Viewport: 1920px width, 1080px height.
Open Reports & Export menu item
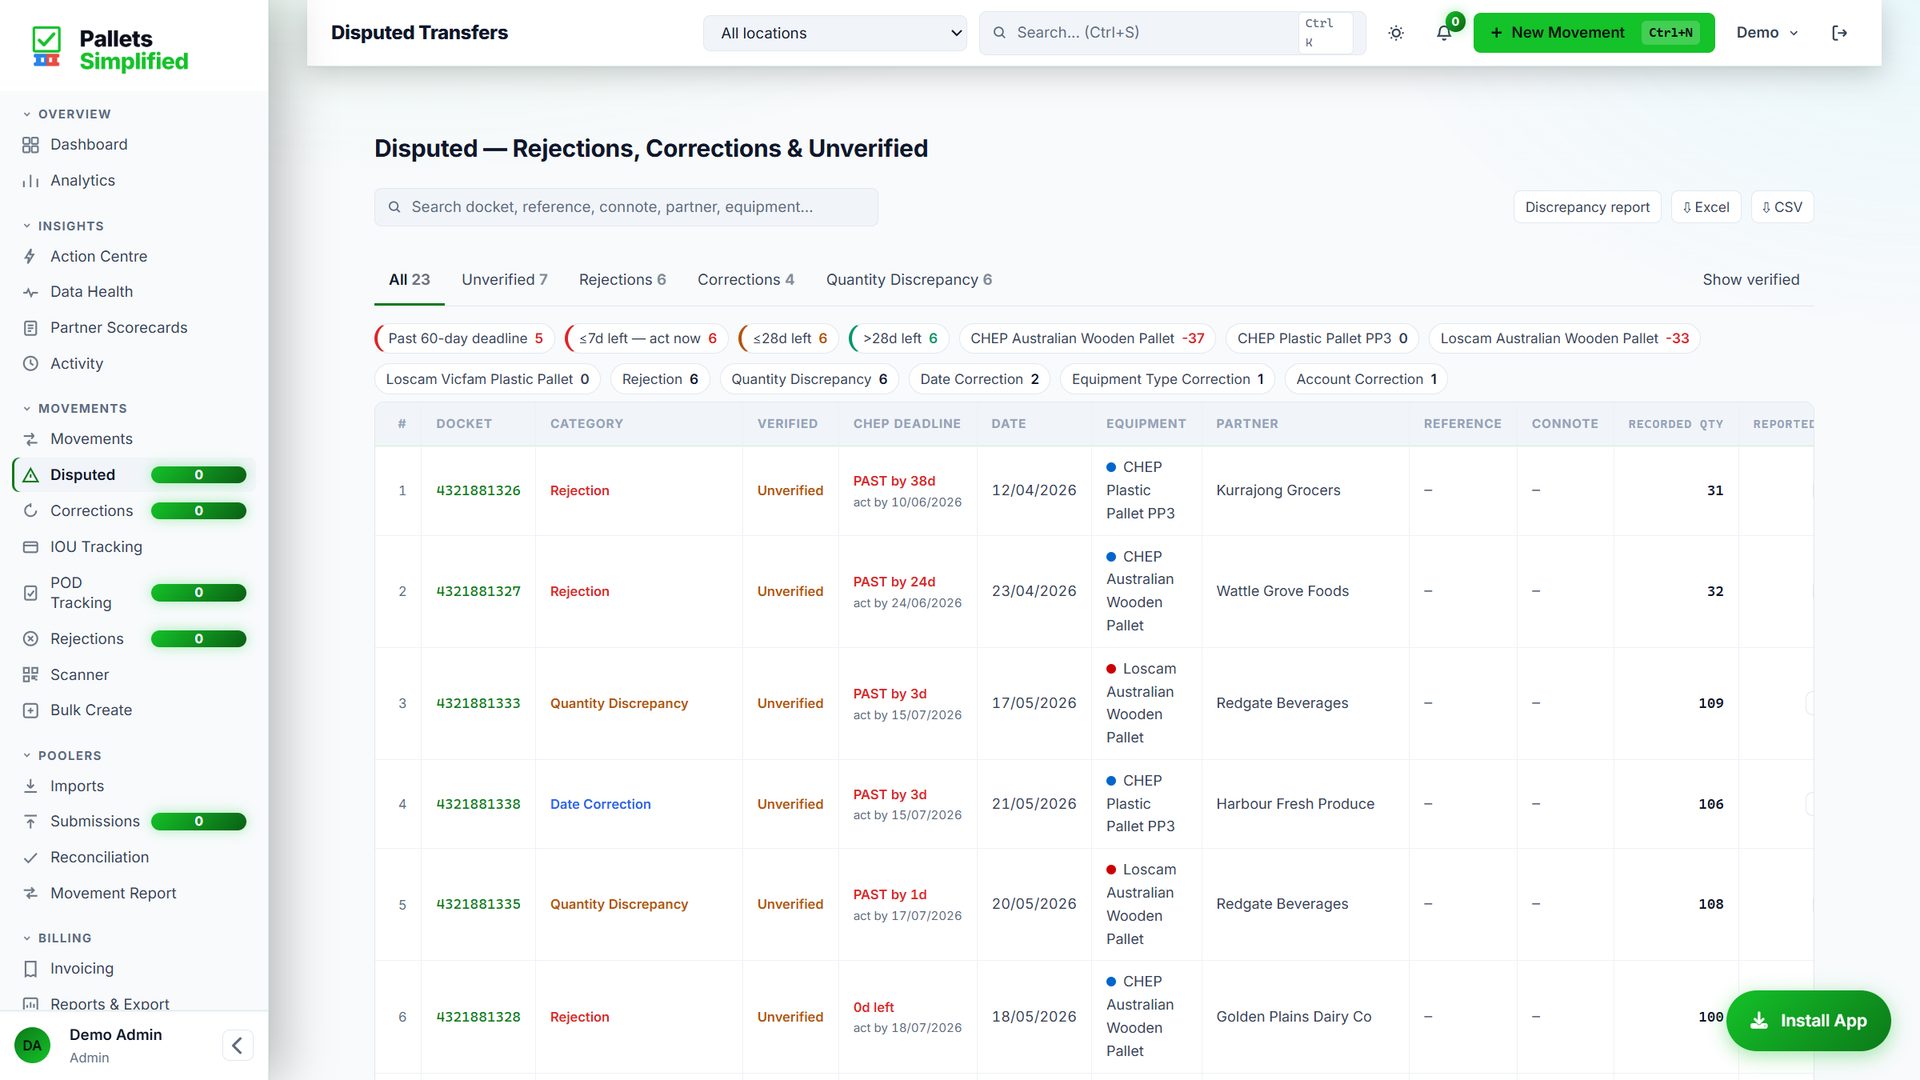tap(109, 1004)
